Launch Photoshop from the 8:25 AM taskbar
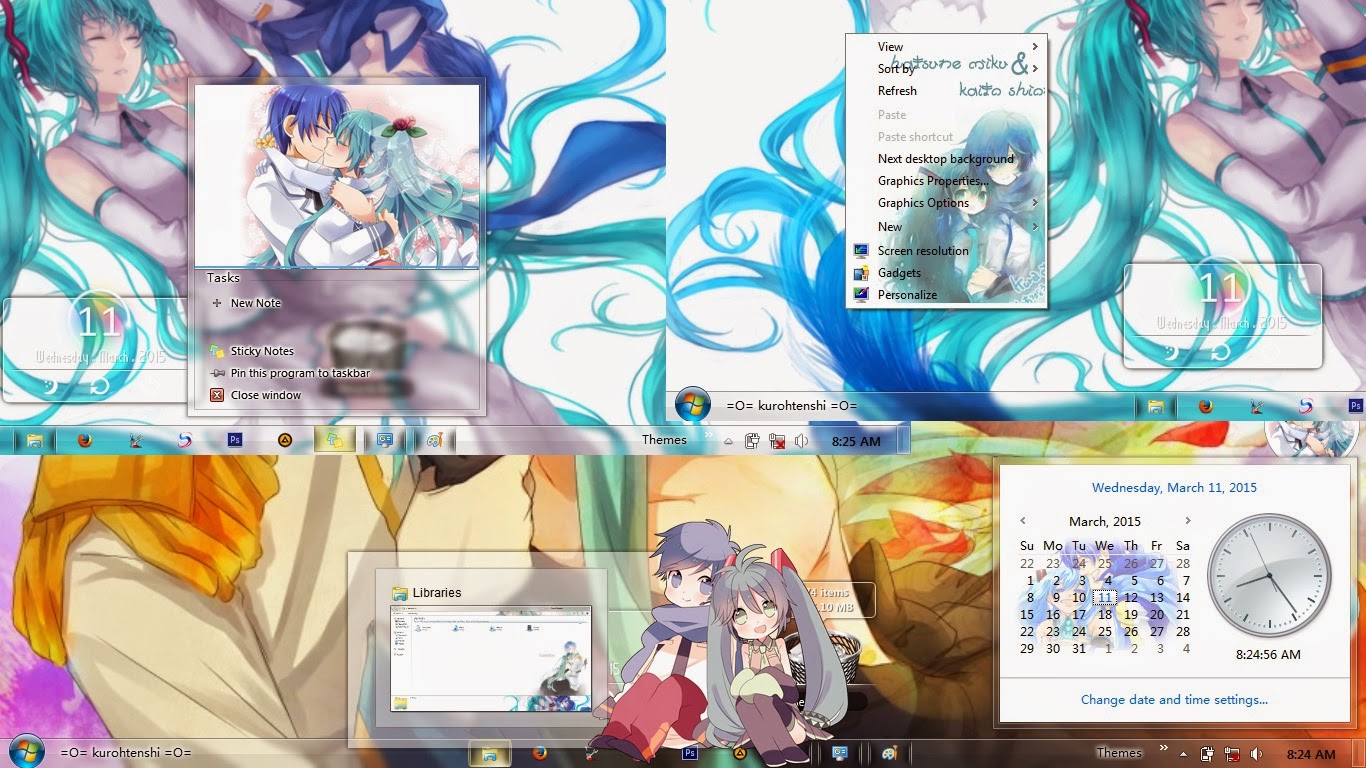This screenshot has height=768, width=1366. 235,439
